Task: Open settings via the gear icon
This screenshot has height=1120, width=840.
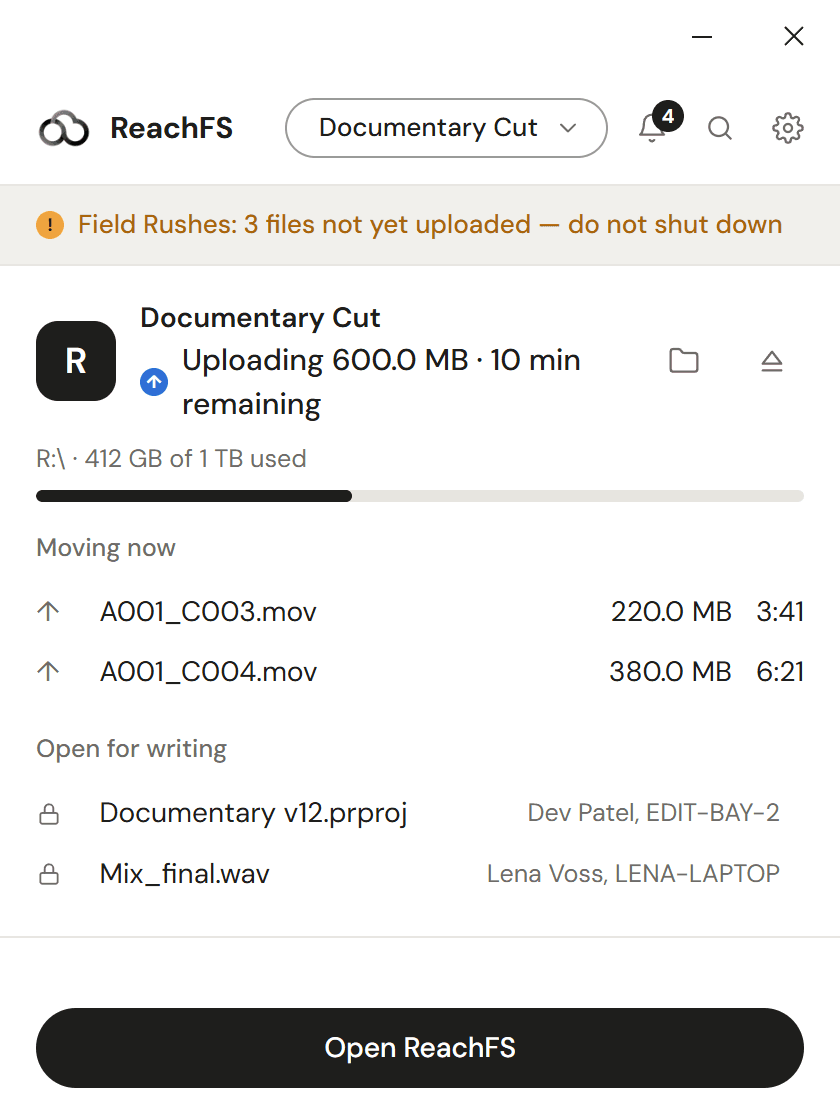Action: pyautogui.click(x=787, y=128)
